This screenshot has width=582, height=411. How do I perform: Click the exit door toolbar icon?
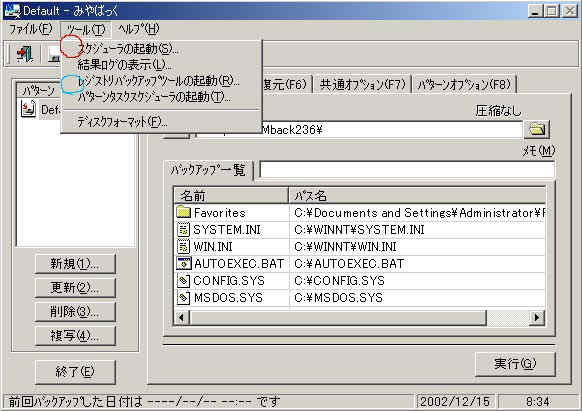(x=24, y=54)
